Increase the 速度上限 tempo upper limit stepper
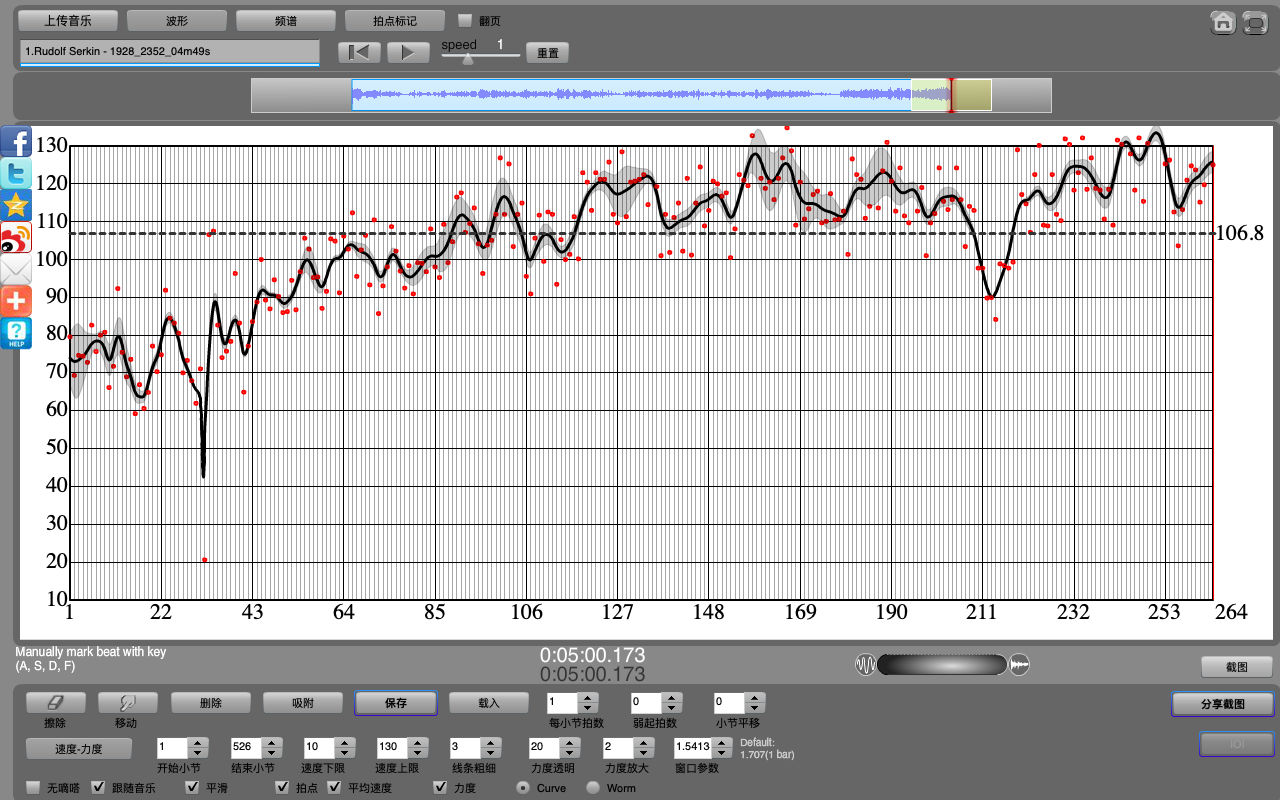This screenshot has height=800, width=1280. tap(414, 742)
